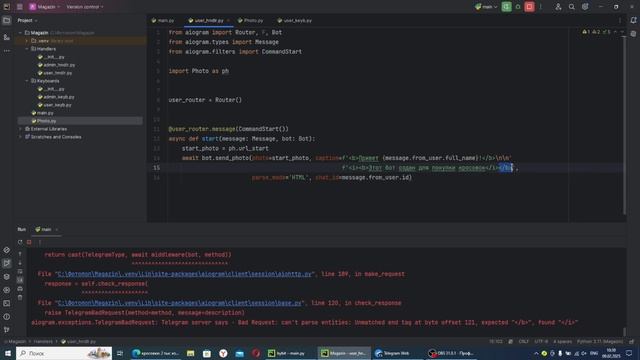Open the Project tool window icon

[7, 20]
